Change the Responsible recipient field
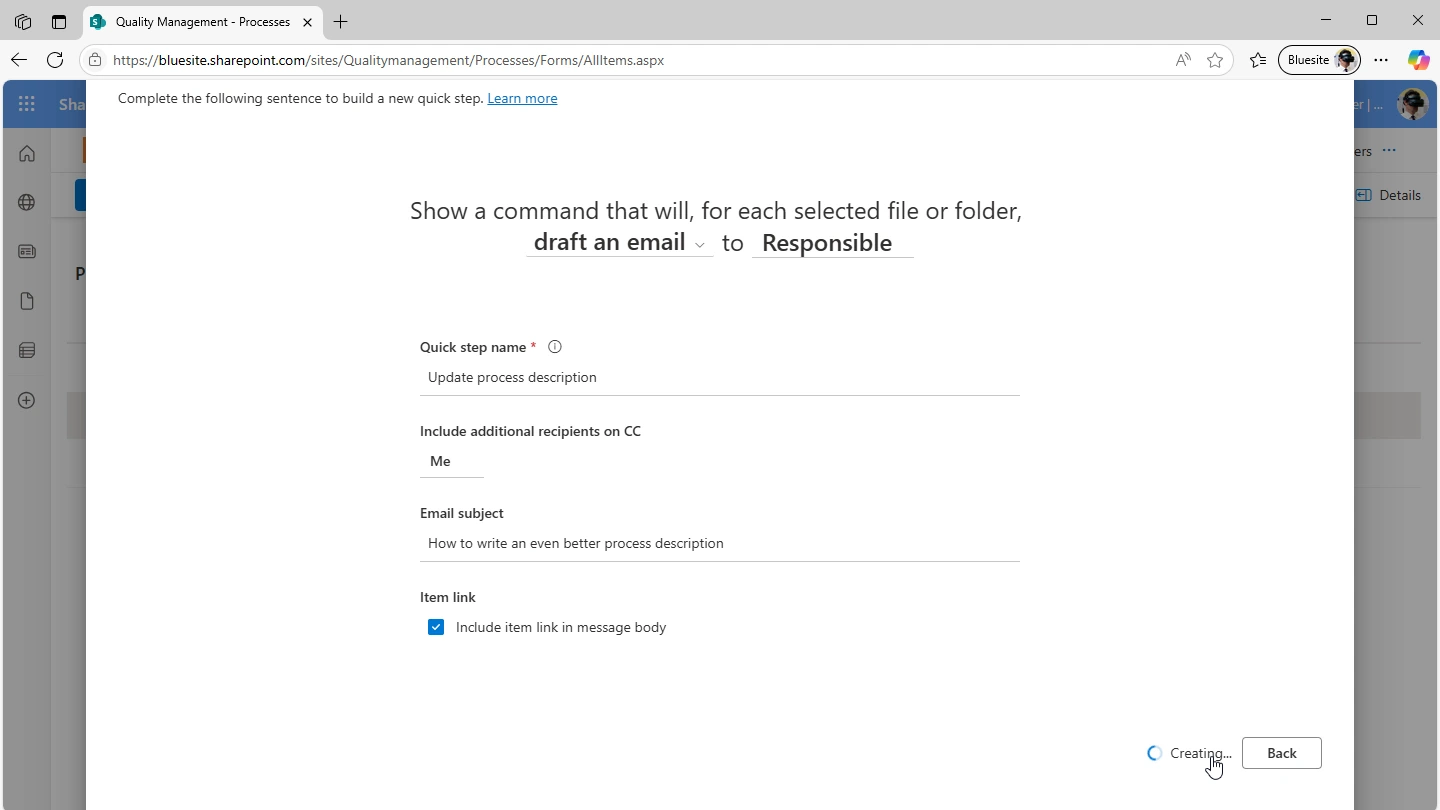The width and height of the screenshot is (1440, 810). pos(832,243)
